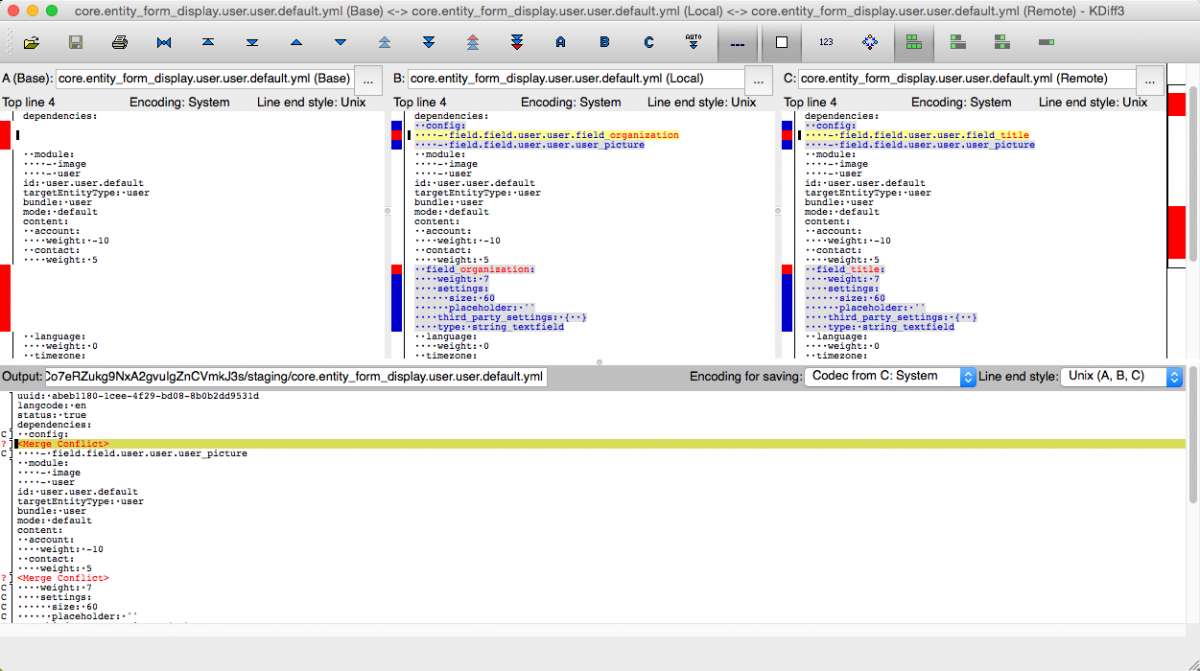Save the merged output file
This screenshot has width=1200, height=671.
click(73, 42)
